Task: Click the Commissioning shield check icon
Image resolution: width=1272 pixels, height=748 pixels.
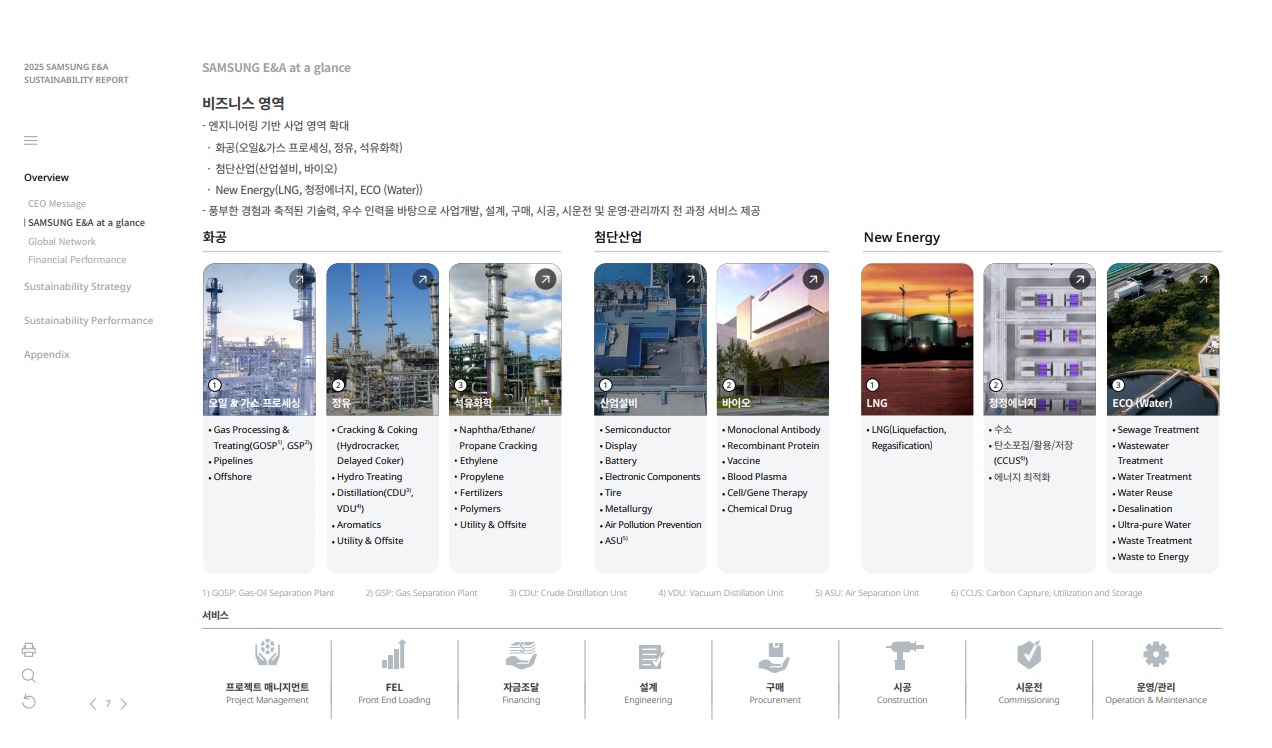Action: 1029,655
